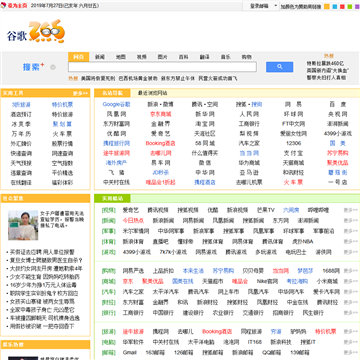360x360 pixels.
Task: Open the [银行] category label
Action: click(109, 313)
